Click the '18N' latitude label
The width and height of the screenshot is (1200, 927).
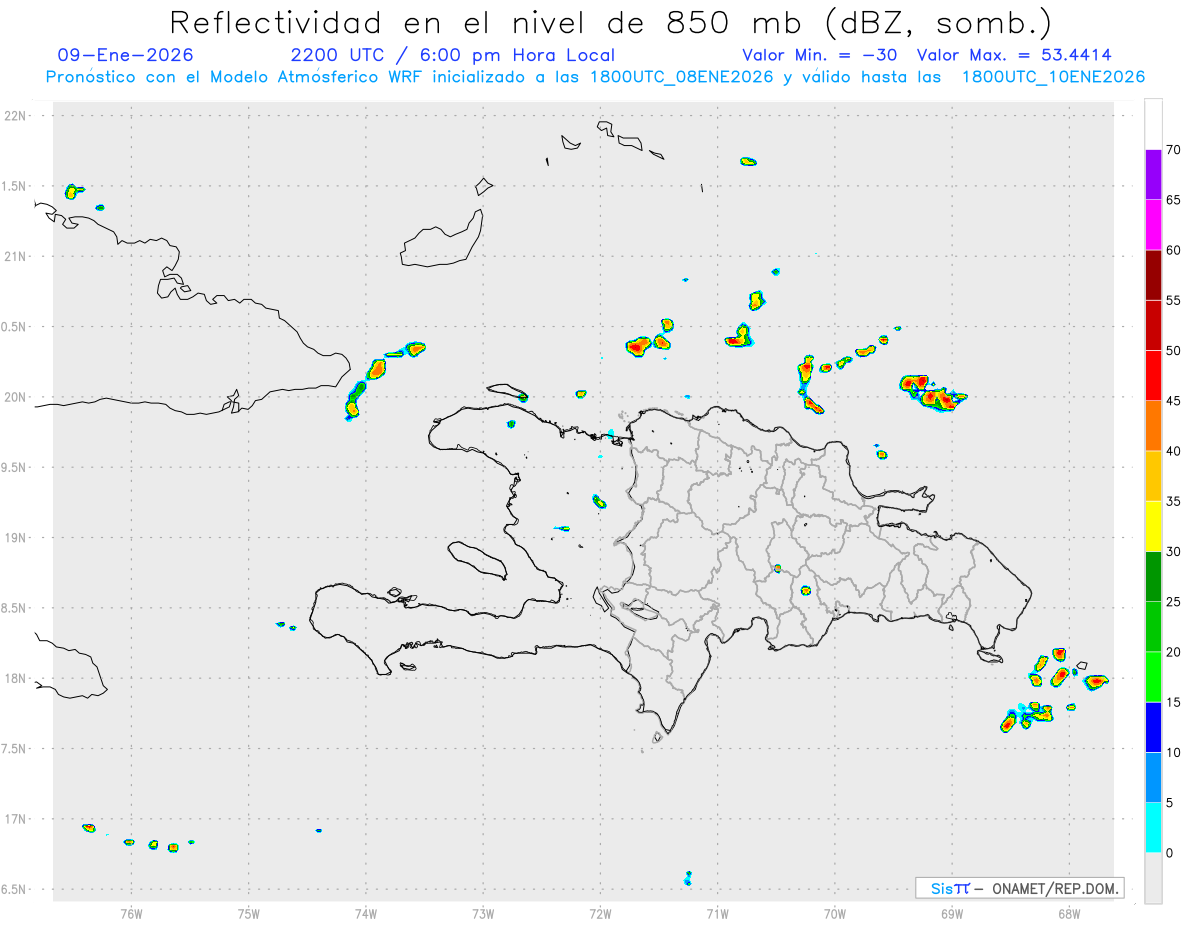coord(15,679)
